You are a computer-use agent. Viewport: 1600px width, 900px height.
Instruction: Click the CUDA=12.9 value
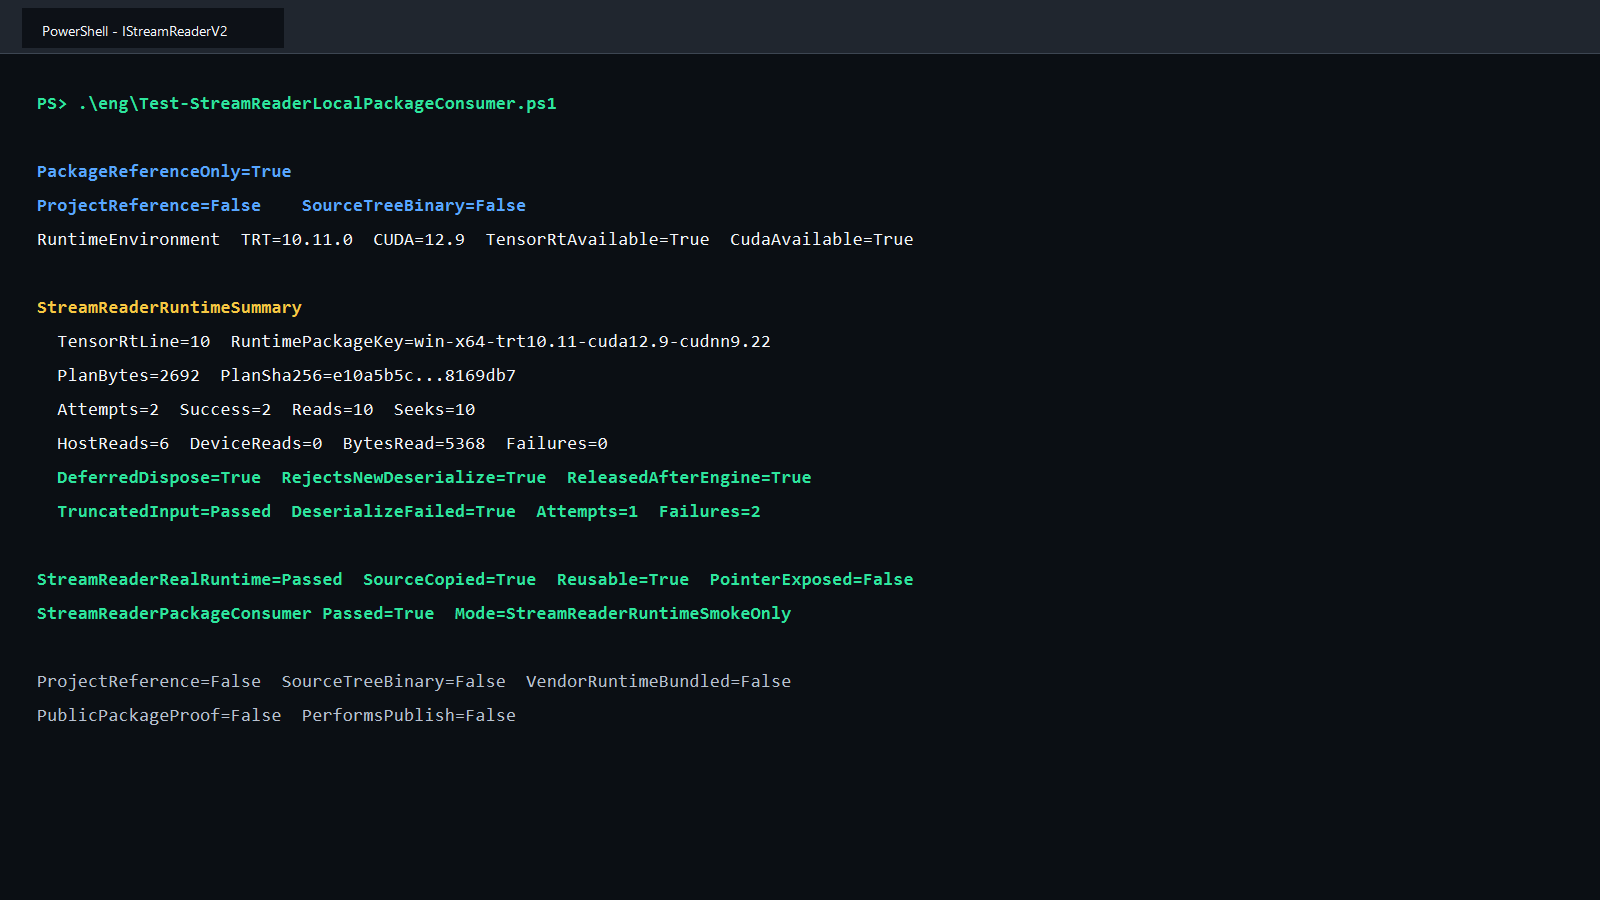(419, 239)
